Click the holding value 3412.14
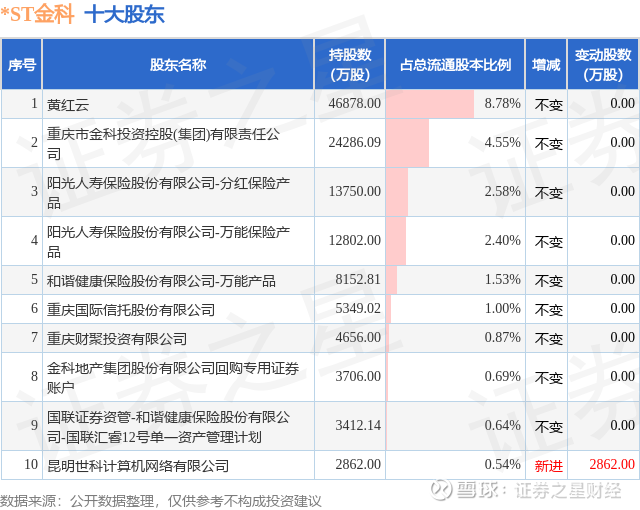640x510 pixels. (358, 425)
